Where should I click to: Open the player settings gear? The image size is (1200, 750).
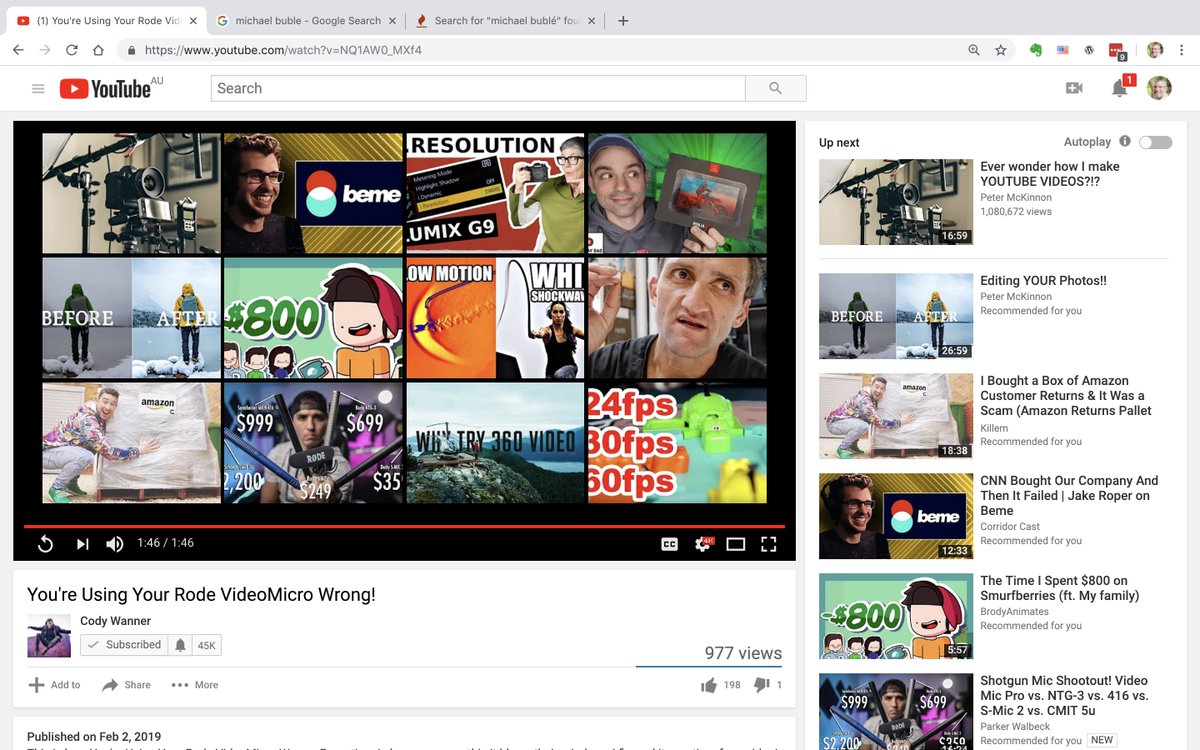(x=703, y=544)
